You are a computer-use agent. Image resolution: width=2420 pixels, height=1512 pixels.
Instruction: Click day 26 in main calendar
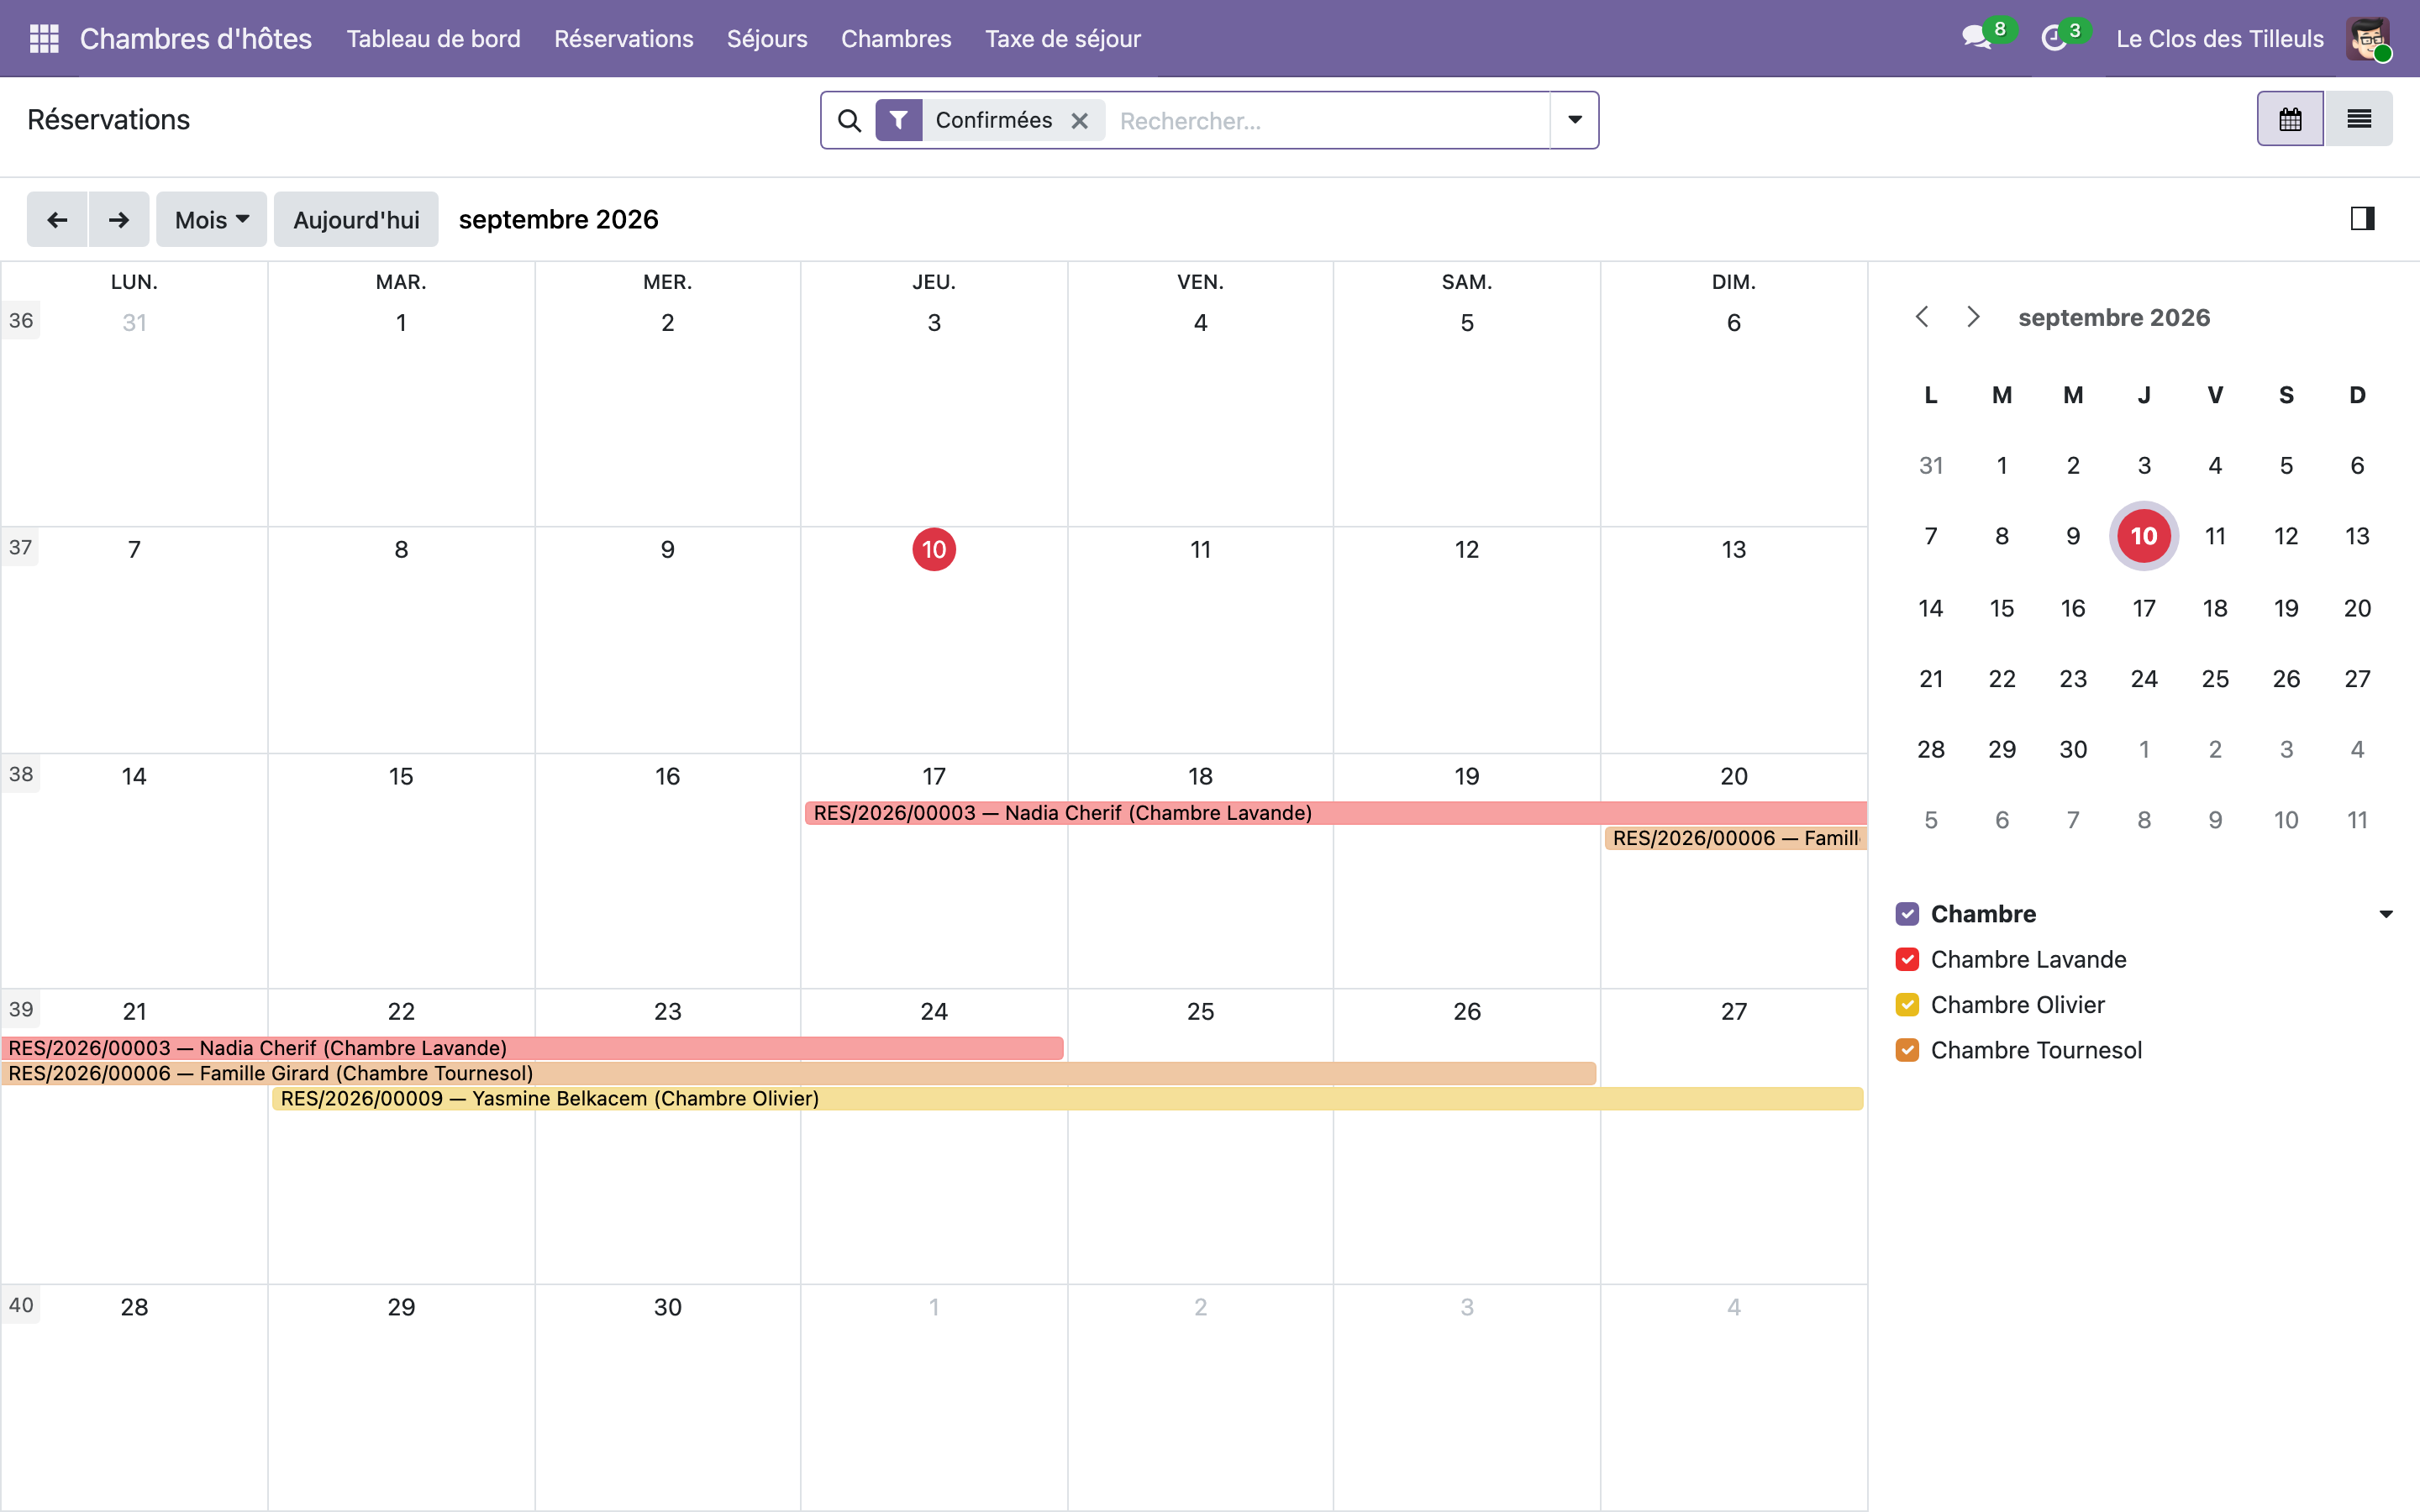pos(1466,1011)
